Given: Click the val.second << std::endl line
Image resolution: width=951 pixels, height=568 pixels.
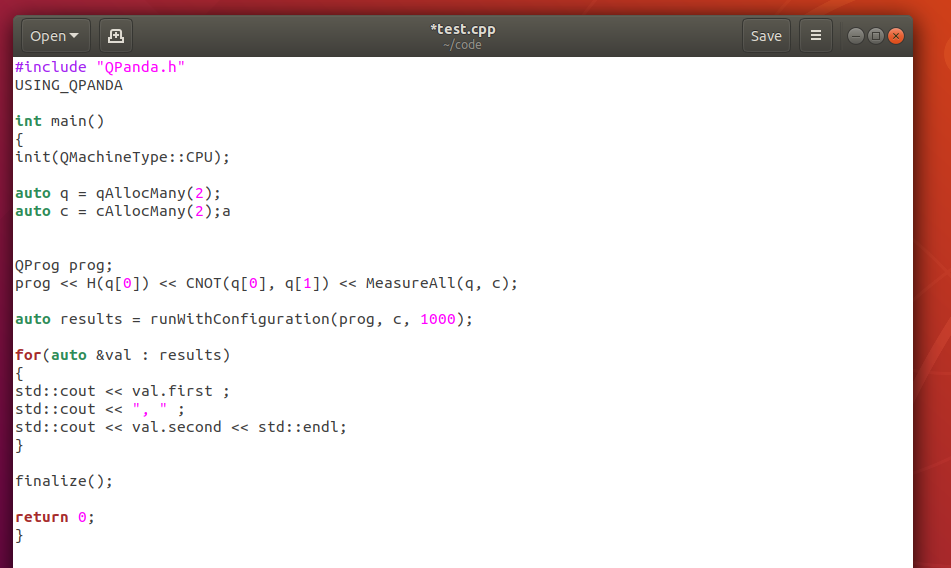Looking at the screenshot, I should [x=181, y=427].
